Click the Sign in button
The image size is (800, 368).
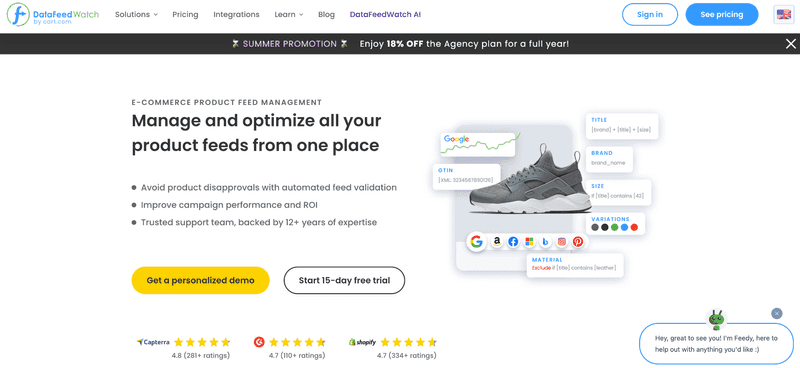[x=649, y=14]
